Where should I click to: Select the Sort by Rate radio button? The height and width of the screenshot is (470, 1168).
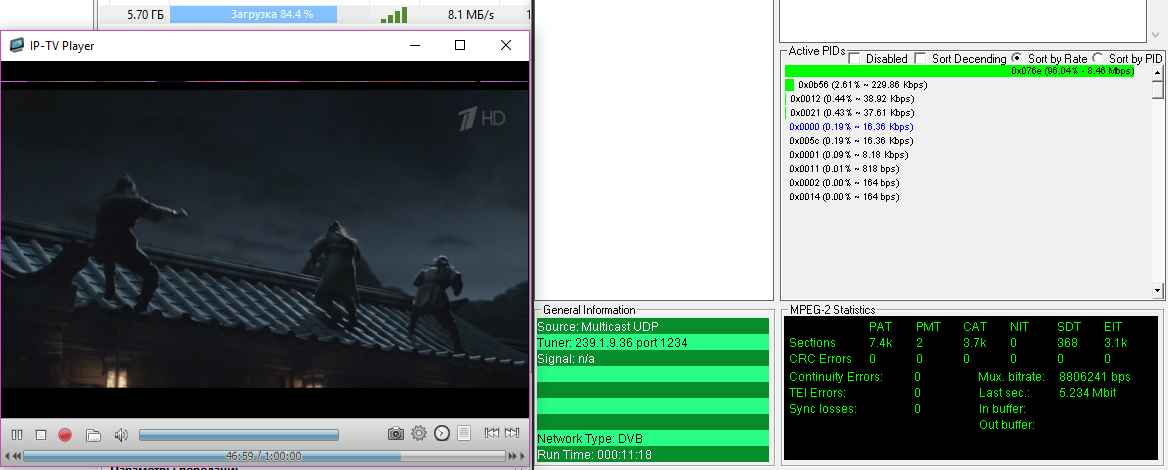coord(1017,58)
